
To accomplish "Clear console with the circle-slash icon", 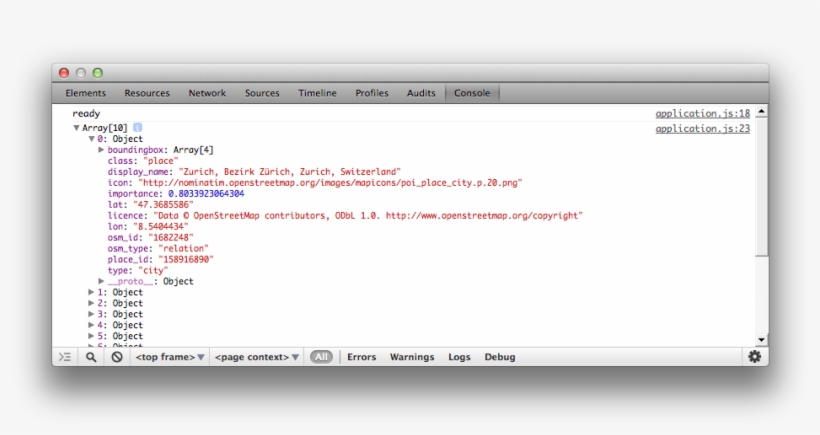I will point(117,357).
